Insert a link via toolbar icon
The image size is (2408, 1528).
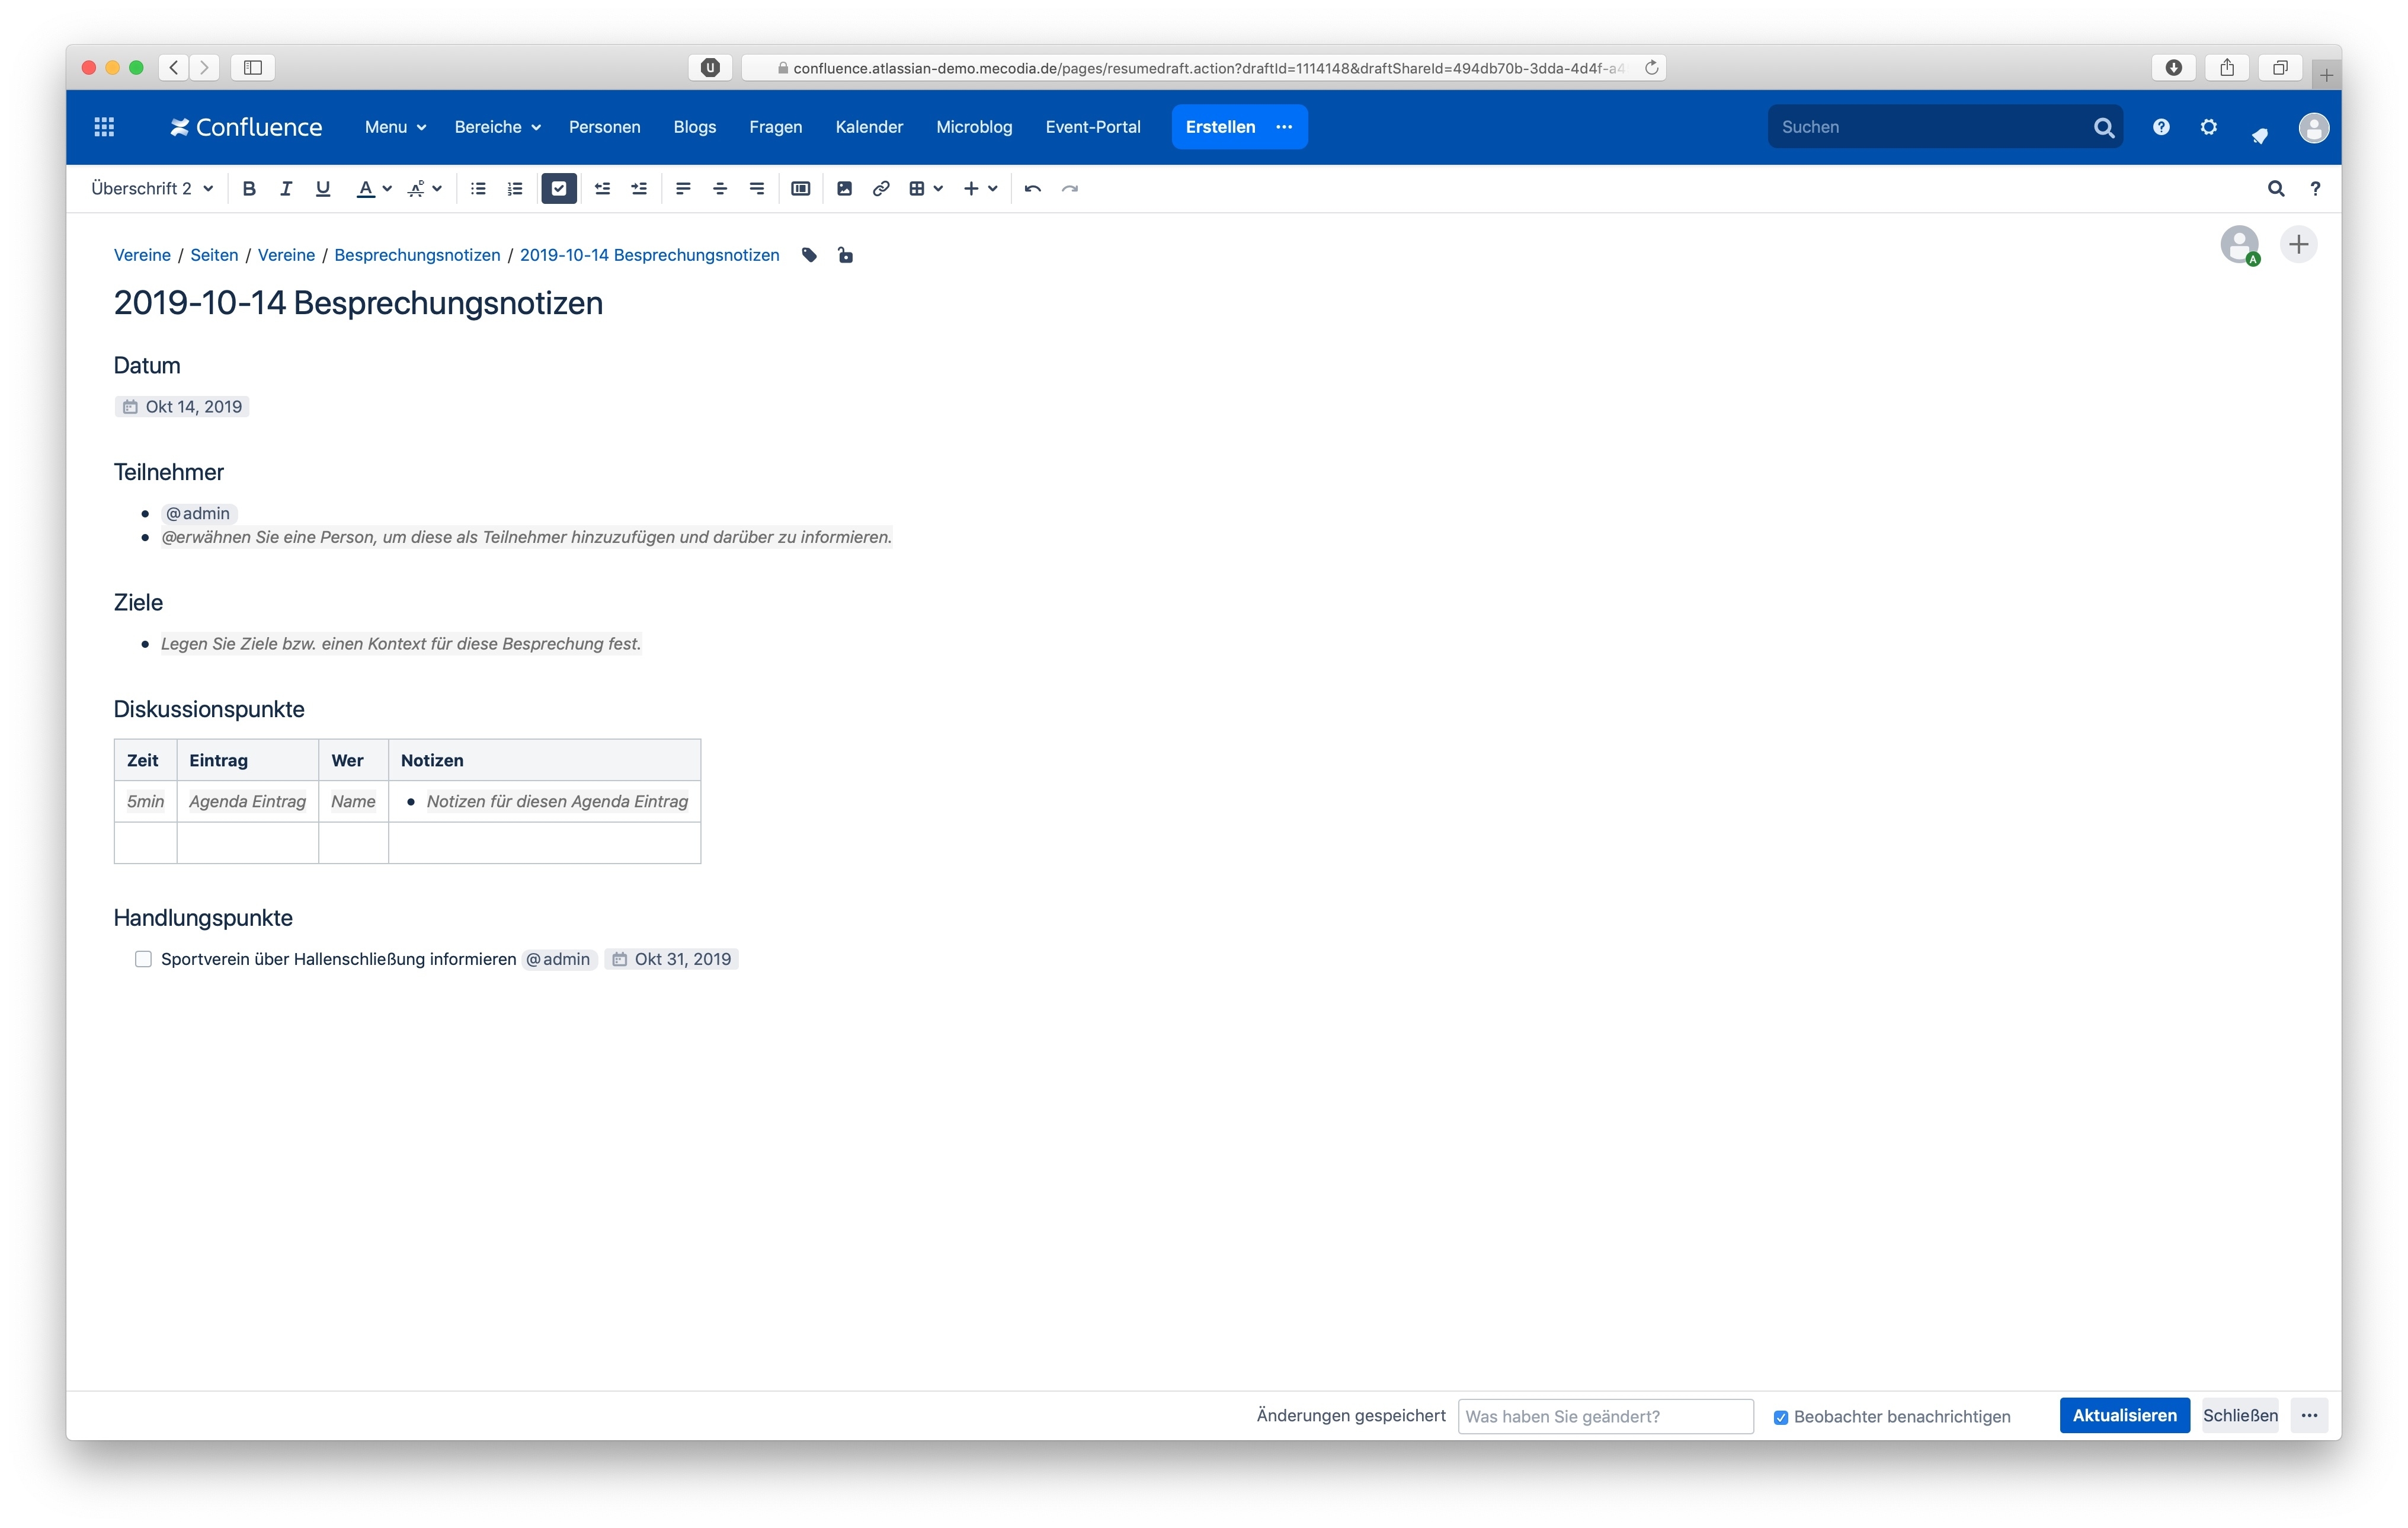880,188
